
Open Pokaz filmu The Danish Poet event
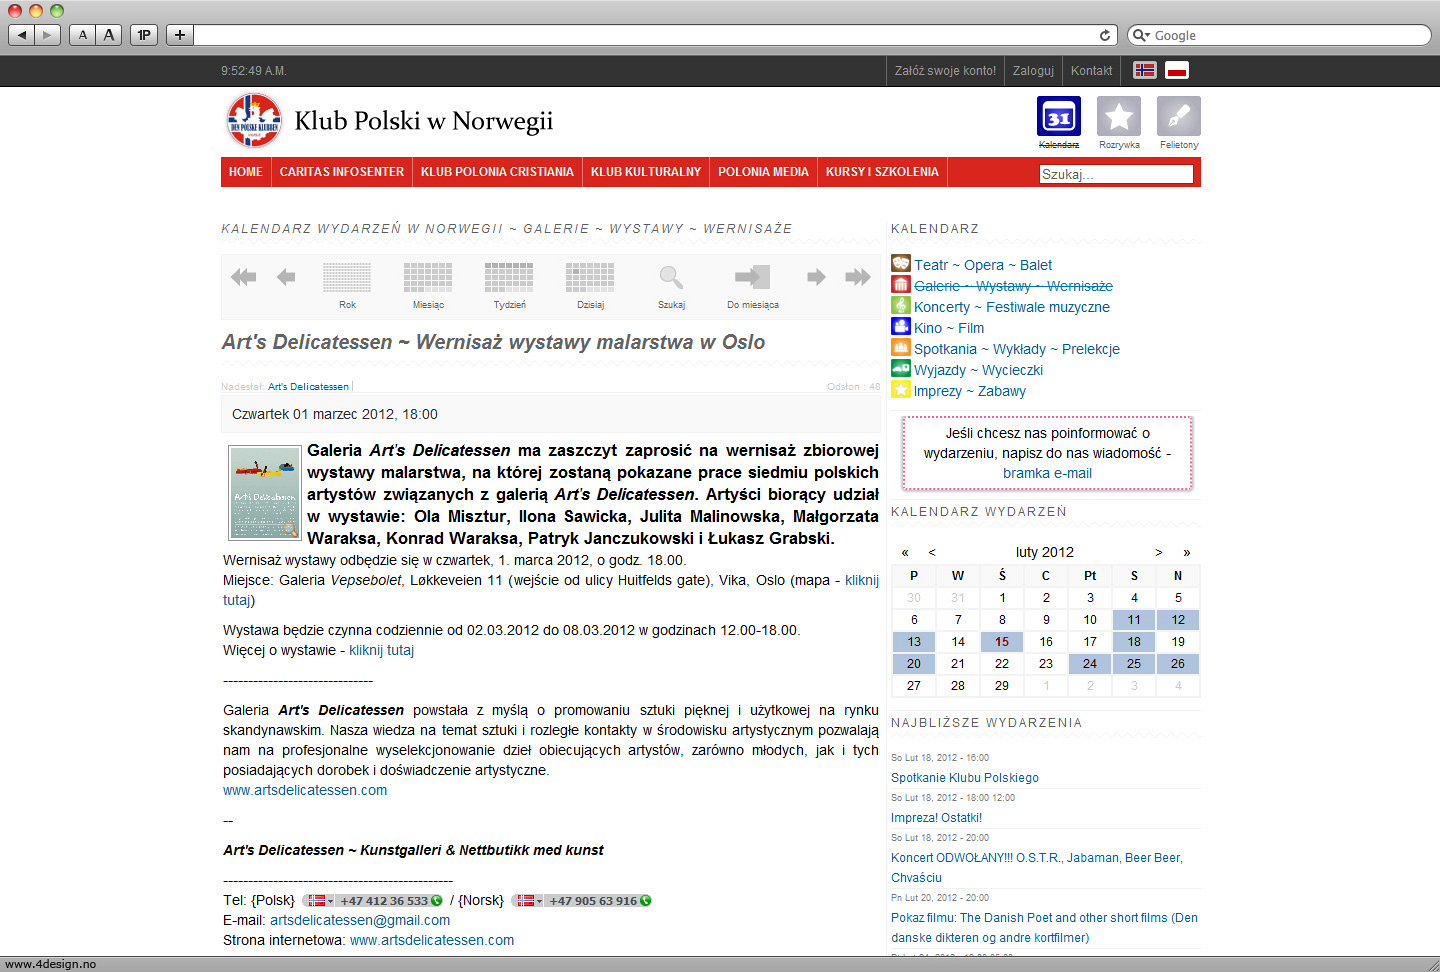coord(1044,927)
